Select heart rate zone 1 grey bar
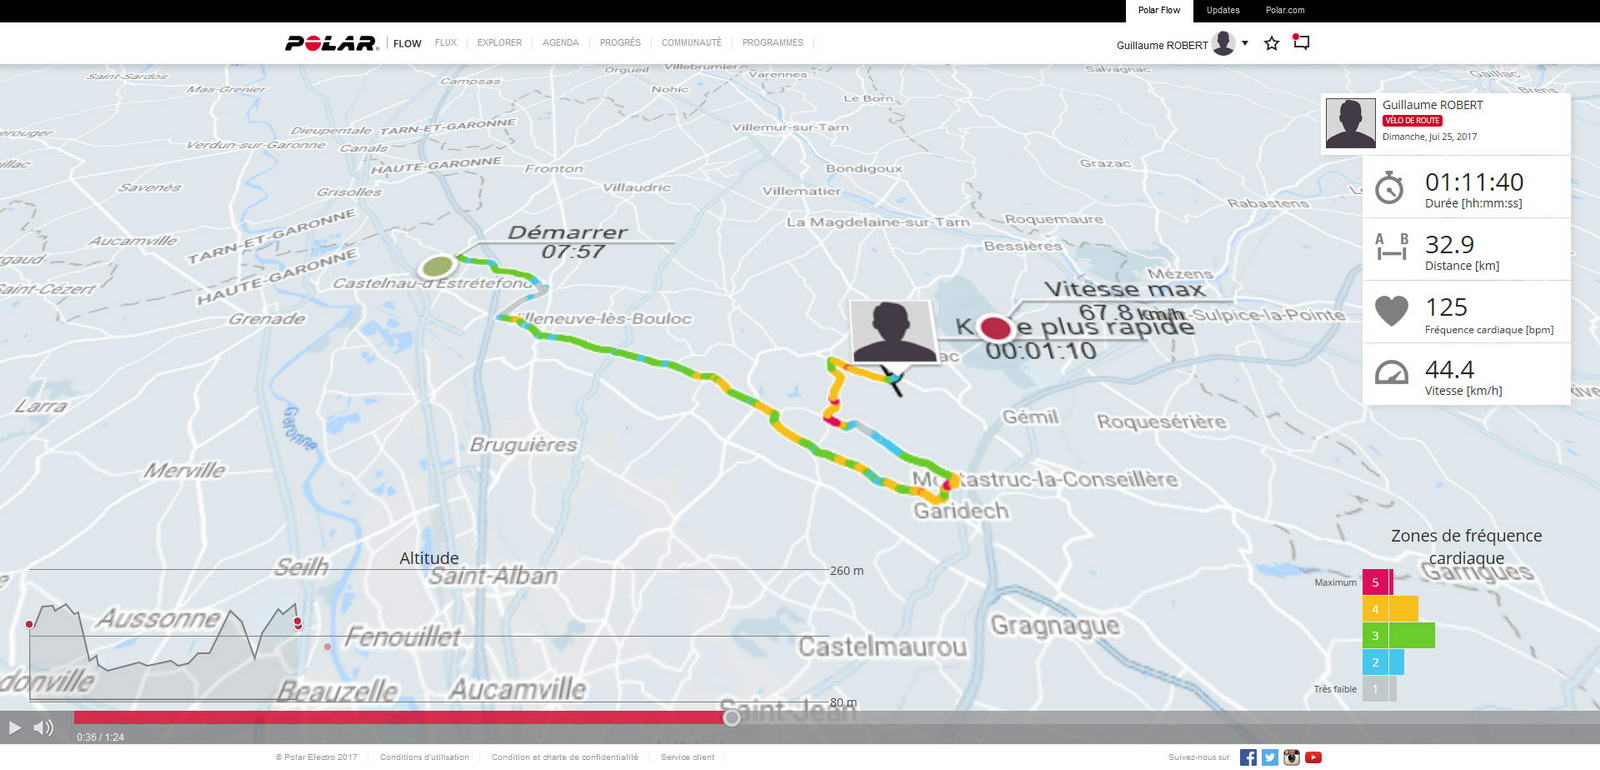1600x770 pixels. (x=1379, y=688)
